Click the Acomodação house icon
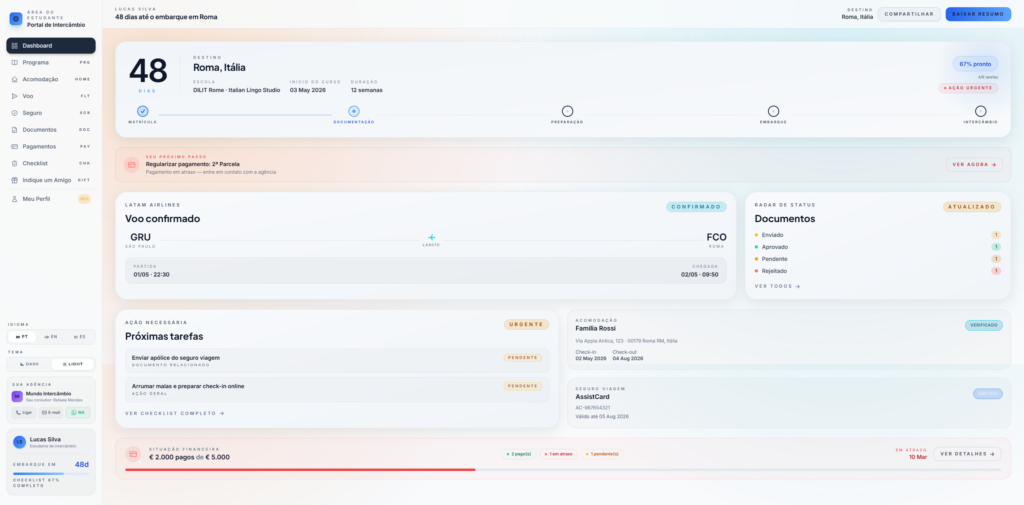The image size is (1024, 505). (14, 79)
